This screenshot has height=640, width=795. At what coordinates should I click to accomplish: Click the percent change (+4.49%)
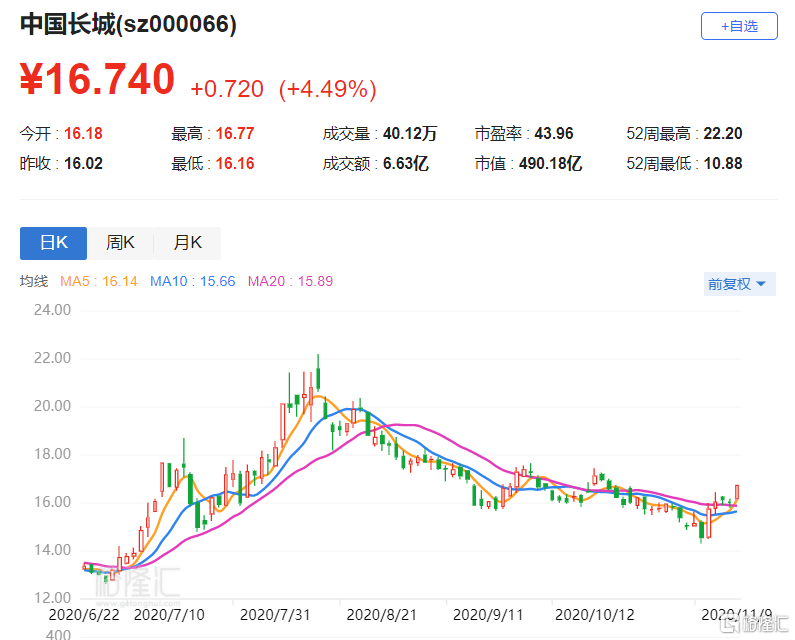[x=328, y=89]
